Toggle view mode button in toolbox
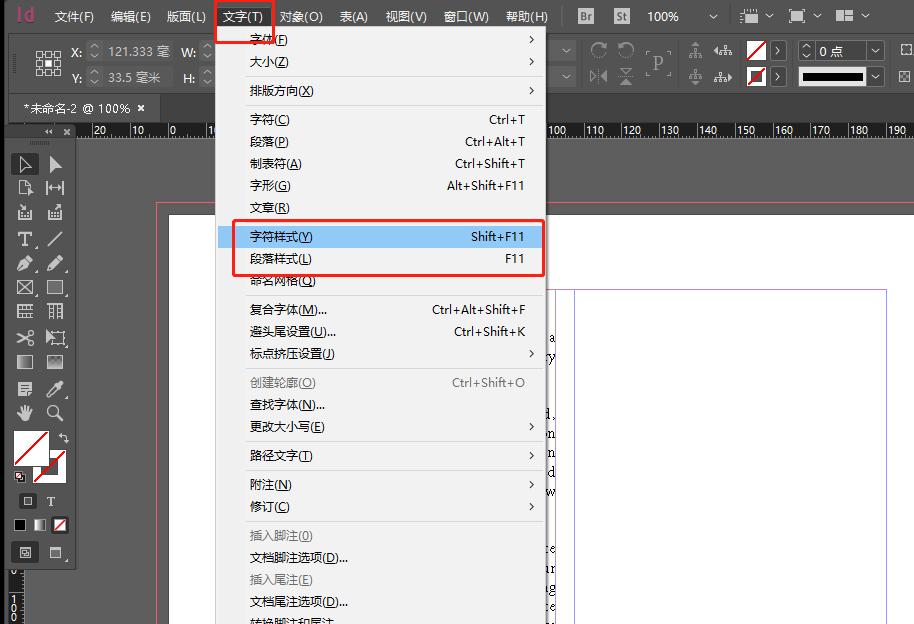 [x=25, y=552]
